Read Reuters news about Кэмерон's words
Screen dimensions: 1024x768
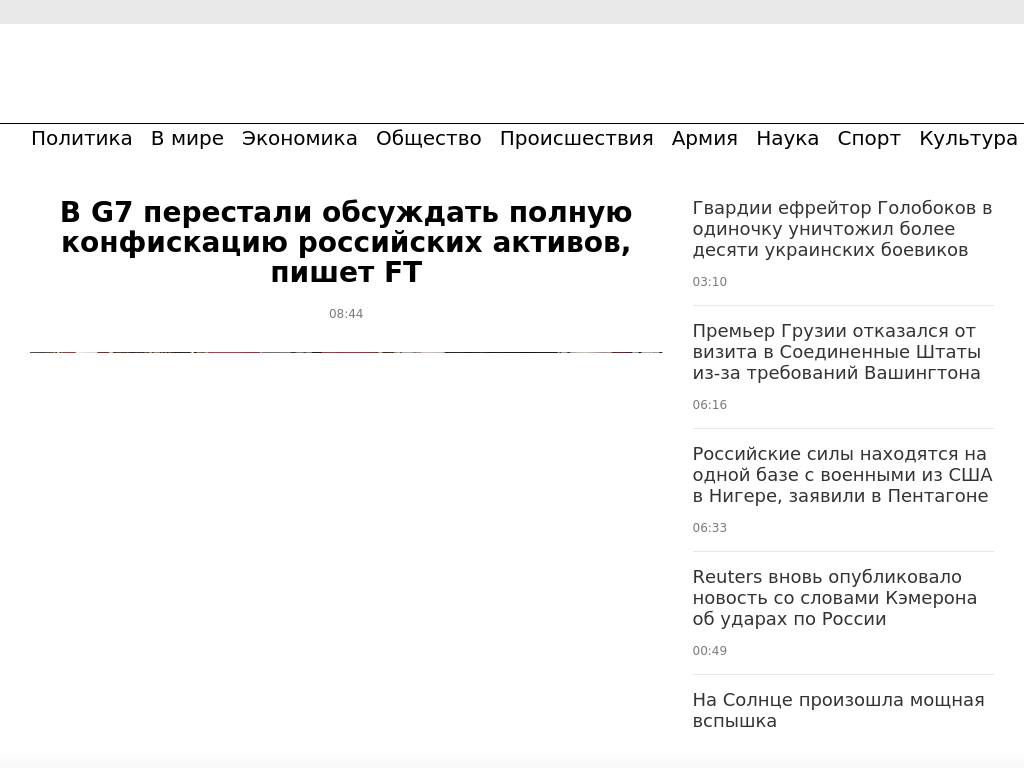834,598
